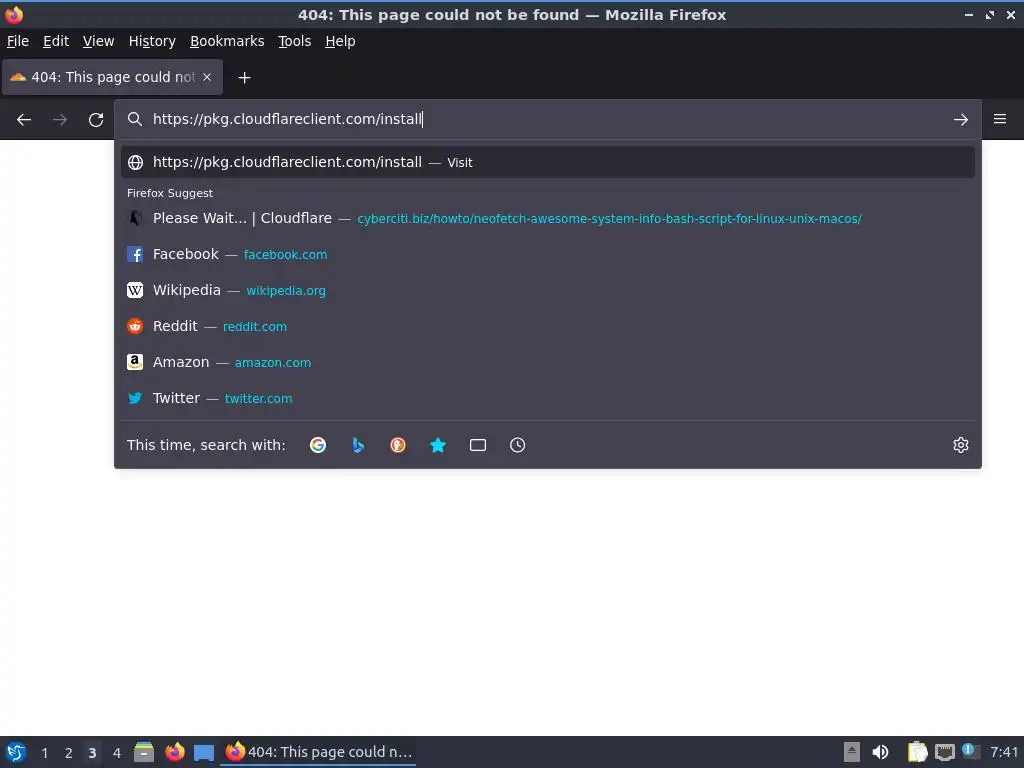Open the taskbar start menu icon
This screenshot has height=768, width=1024.
pos(16,752)
